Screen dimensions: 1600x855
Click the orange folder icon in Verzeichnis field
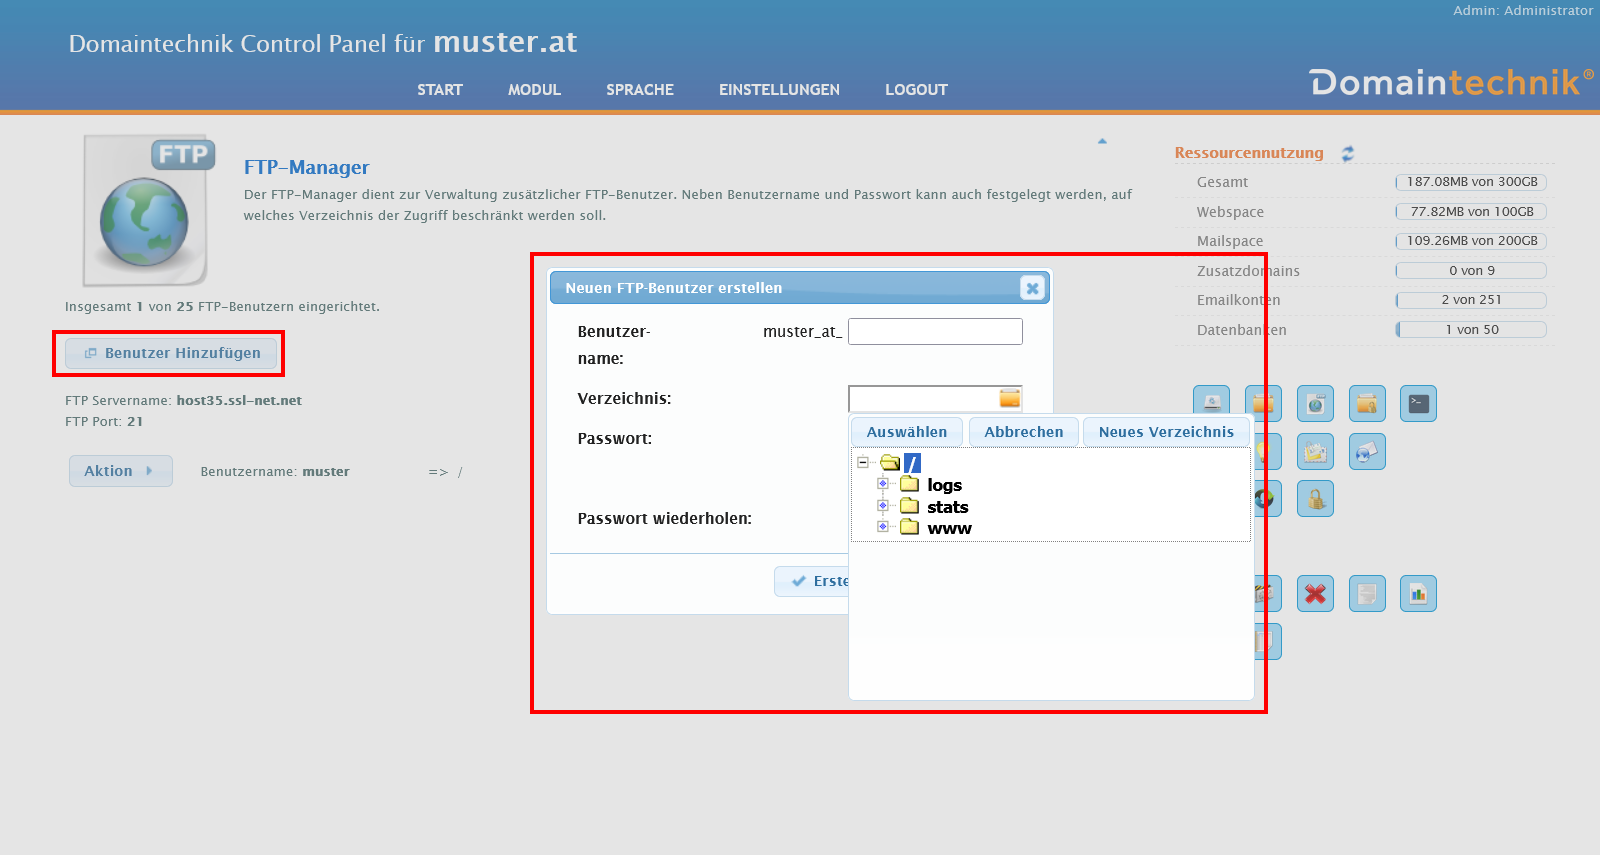tap(1009, 398)
